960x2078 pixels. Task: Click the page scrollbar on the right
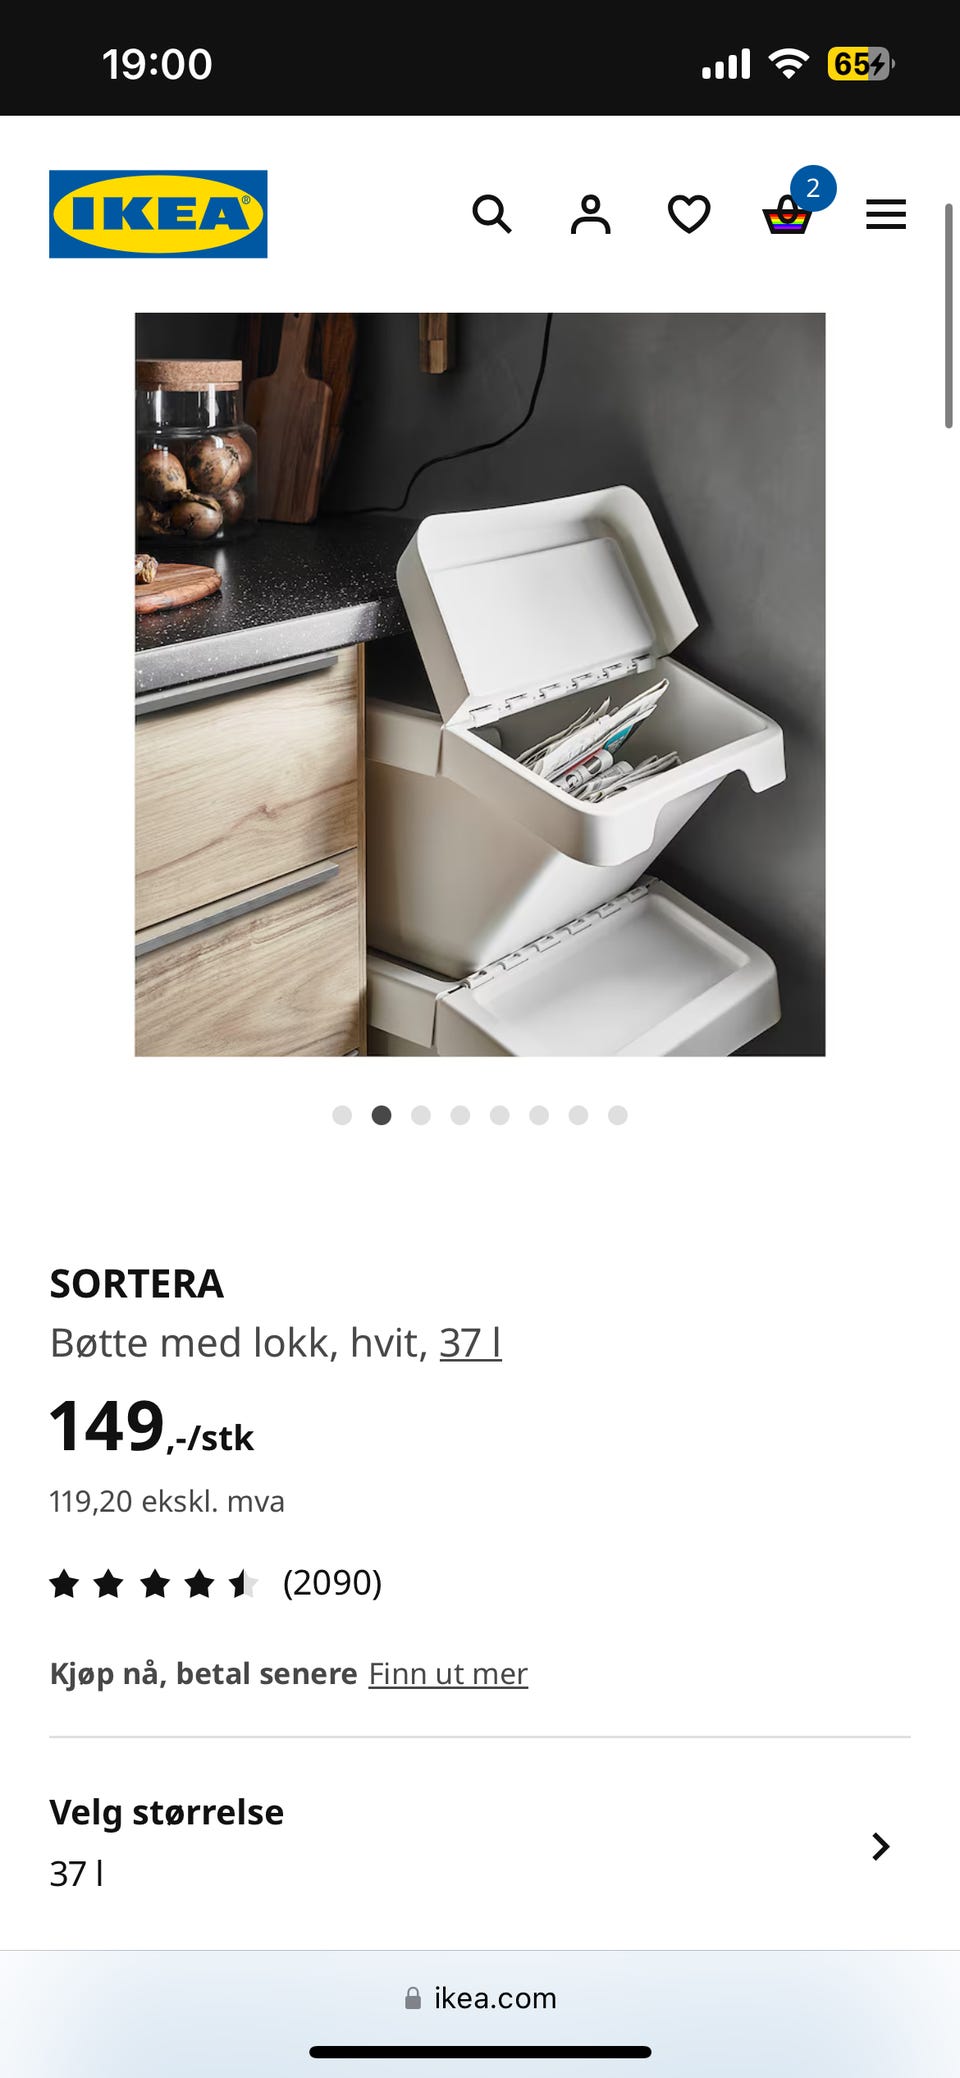tap(948, 316)
